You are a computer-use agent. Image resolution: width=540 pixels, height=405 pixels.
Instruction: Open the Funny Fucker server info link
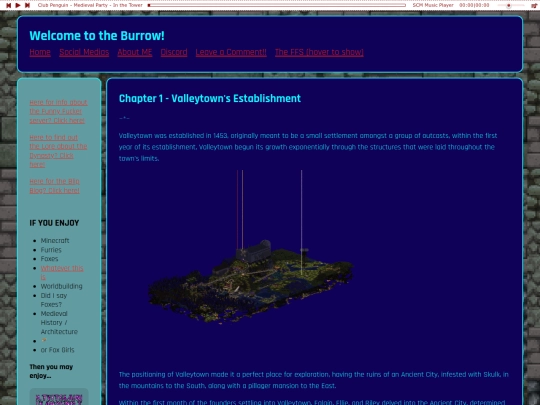[x=59, y=111]
